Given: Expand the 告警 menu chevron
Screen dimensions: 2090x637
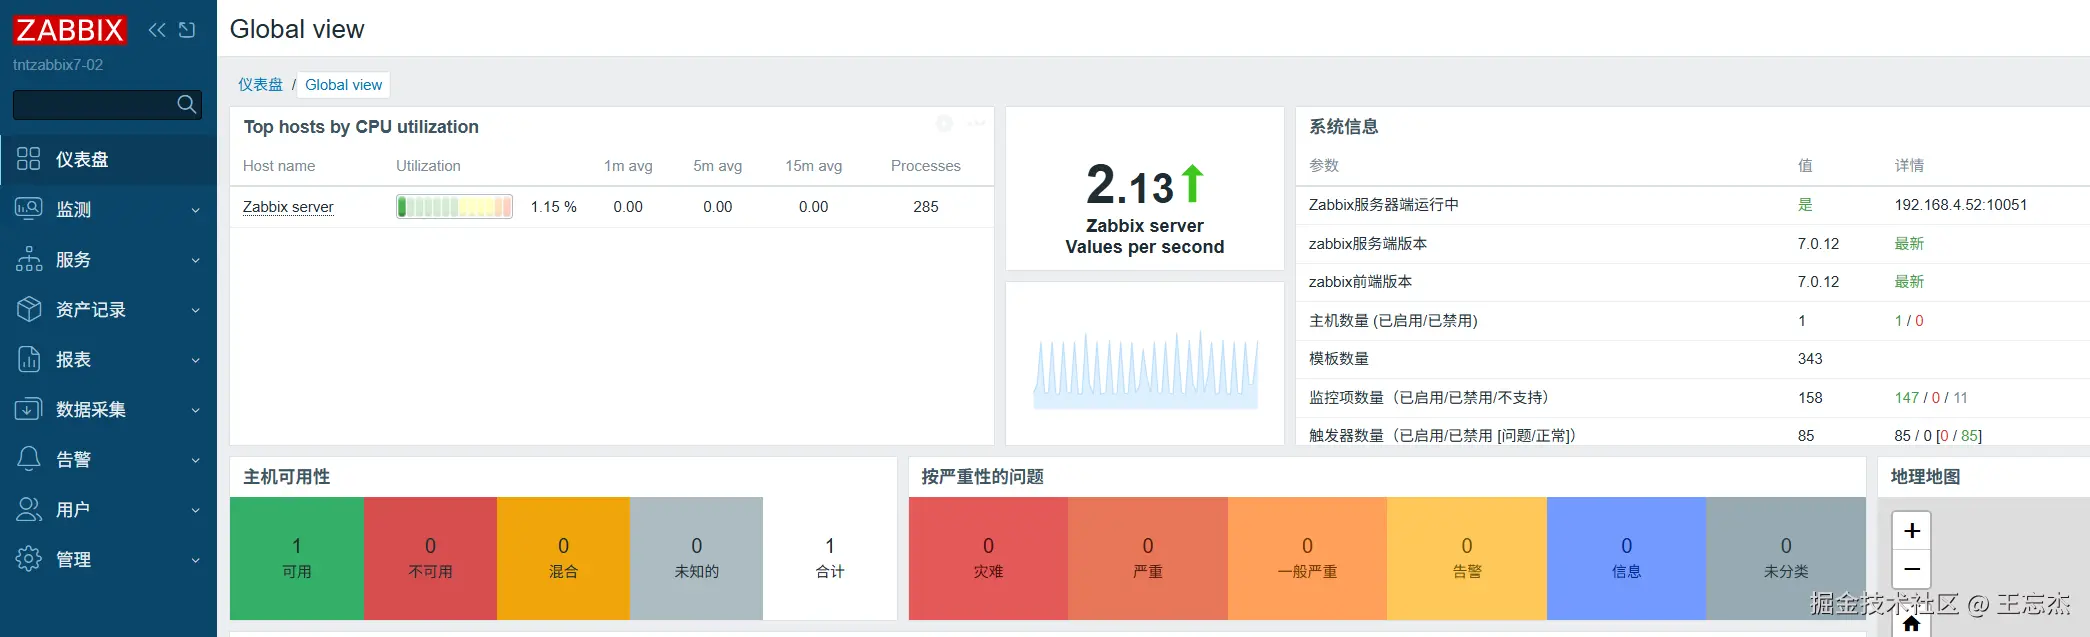Looking at the screenshot, I should 196,460.
